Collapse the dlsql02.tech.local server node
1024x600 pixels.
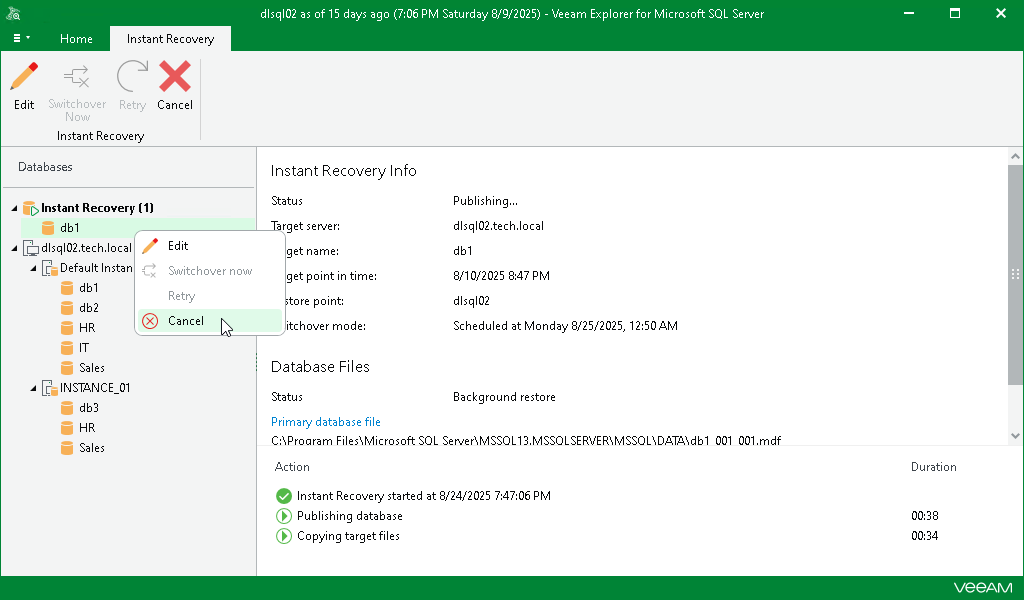tap(14, 248)
